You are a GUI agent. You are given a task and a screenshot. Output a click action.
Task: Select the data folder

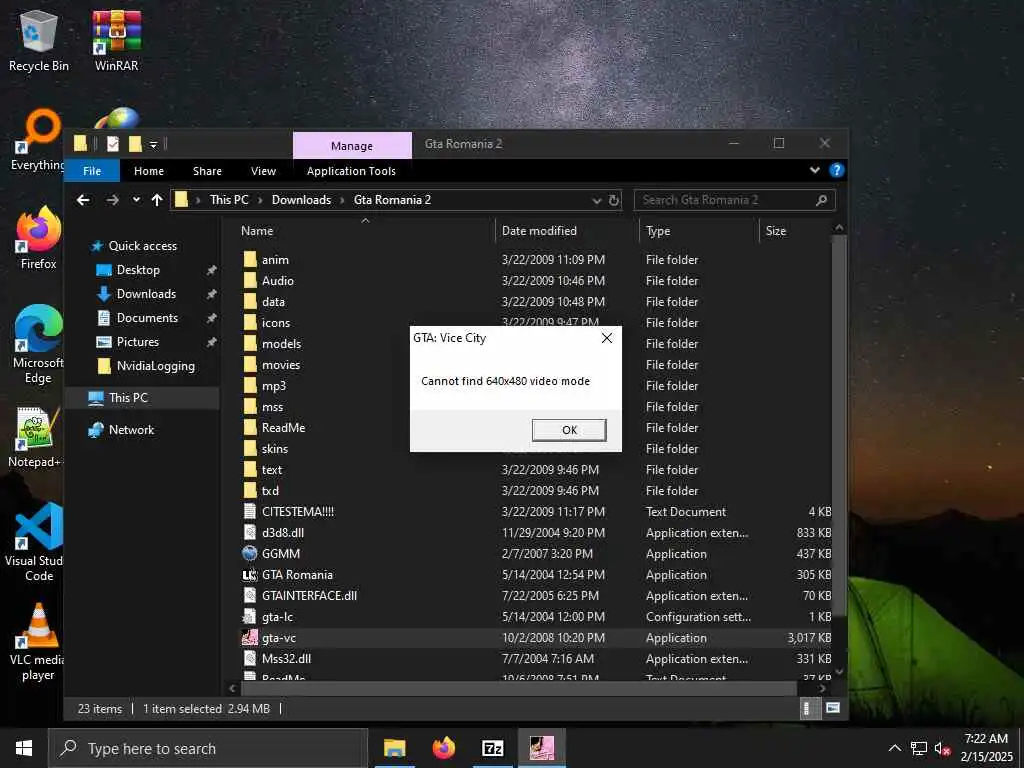click(x=273, y=302)
